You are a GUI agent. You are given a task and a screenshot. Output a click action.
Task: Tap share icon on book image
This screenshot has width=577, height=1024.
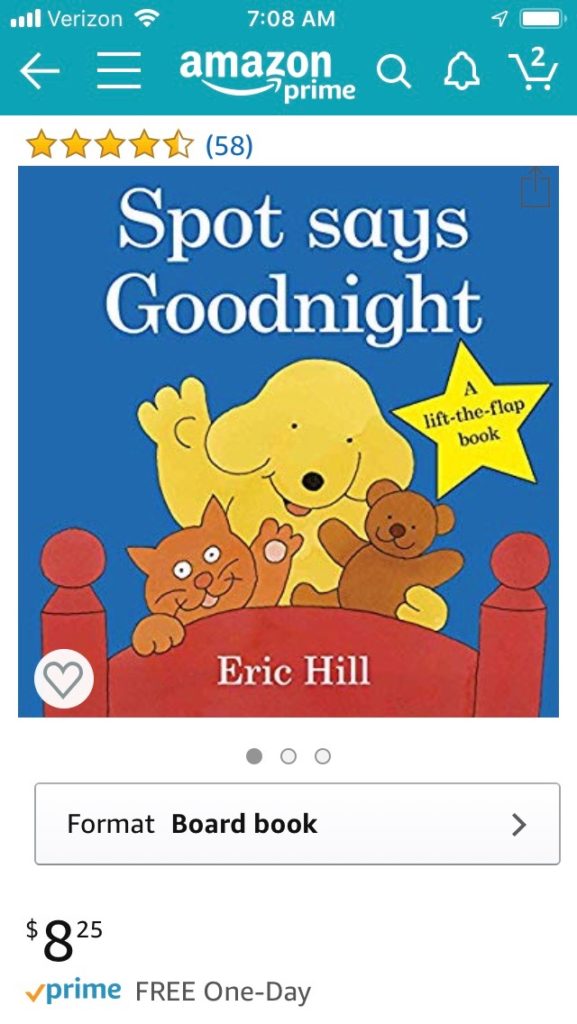(536, 187)
